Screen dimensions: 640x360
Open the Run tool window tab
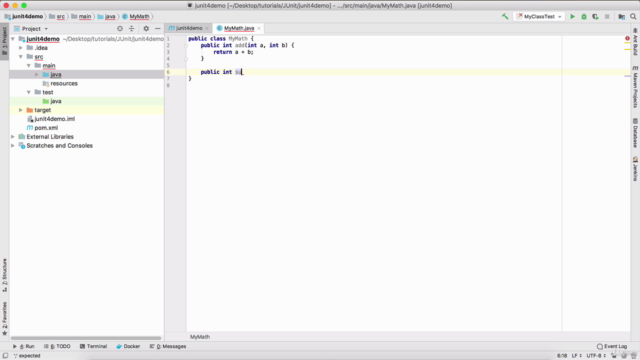(24, 346)
